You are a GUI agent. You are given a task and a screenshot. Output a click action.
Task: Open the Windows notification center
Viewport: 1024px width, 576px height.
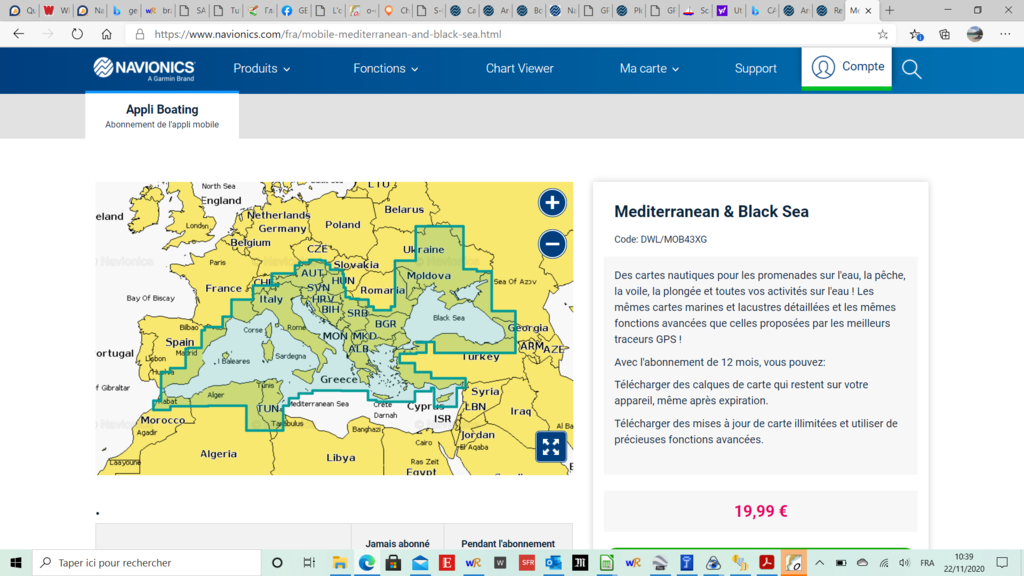point(1002,562)
